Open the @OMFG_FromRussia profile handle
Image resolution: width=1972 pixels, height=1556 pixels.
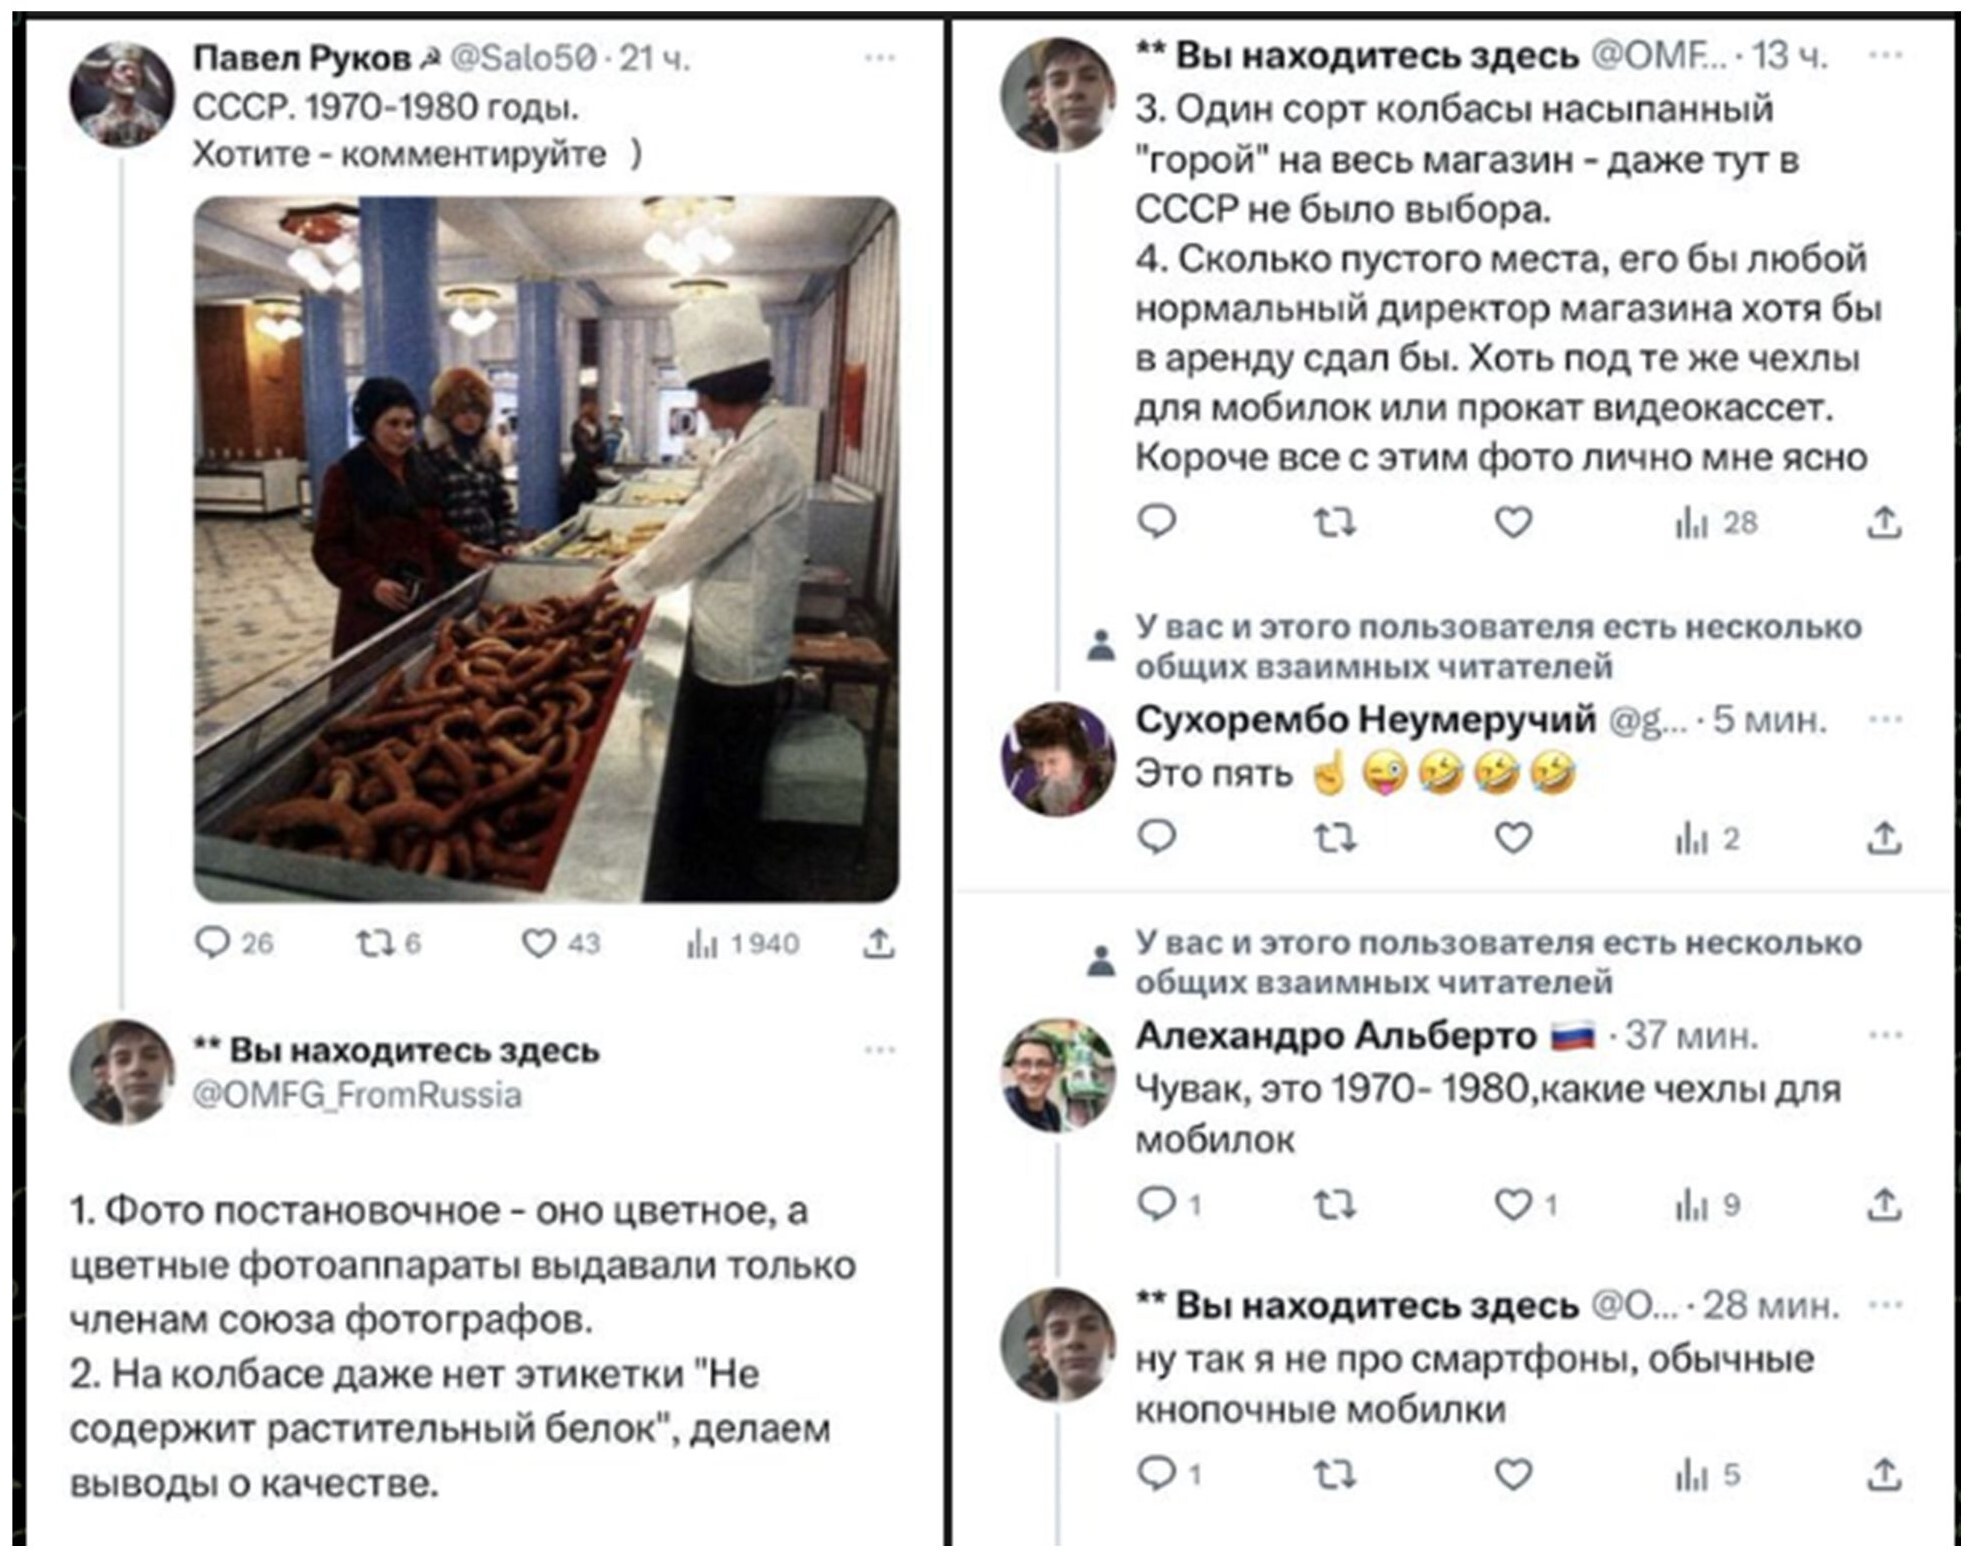coord(357,1095)
